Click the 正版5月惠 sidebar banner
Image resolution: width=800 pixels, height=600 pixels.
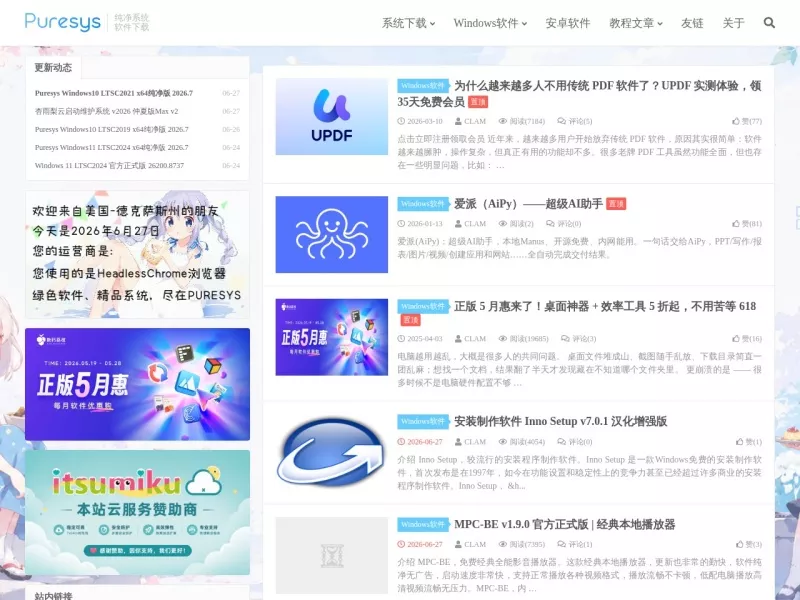(x=137, y=384)
